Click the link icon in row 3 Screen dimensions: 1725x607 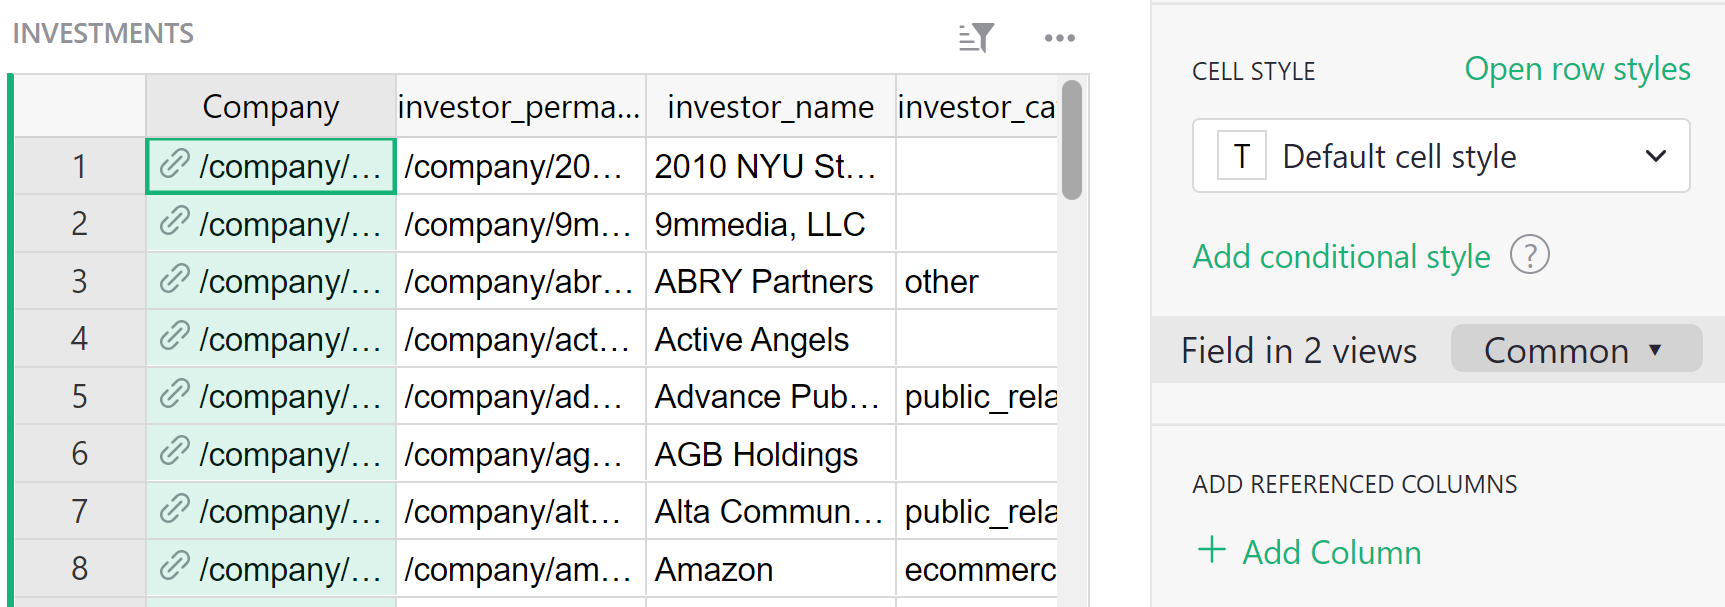pyautogui.click(x=175, y=279)
